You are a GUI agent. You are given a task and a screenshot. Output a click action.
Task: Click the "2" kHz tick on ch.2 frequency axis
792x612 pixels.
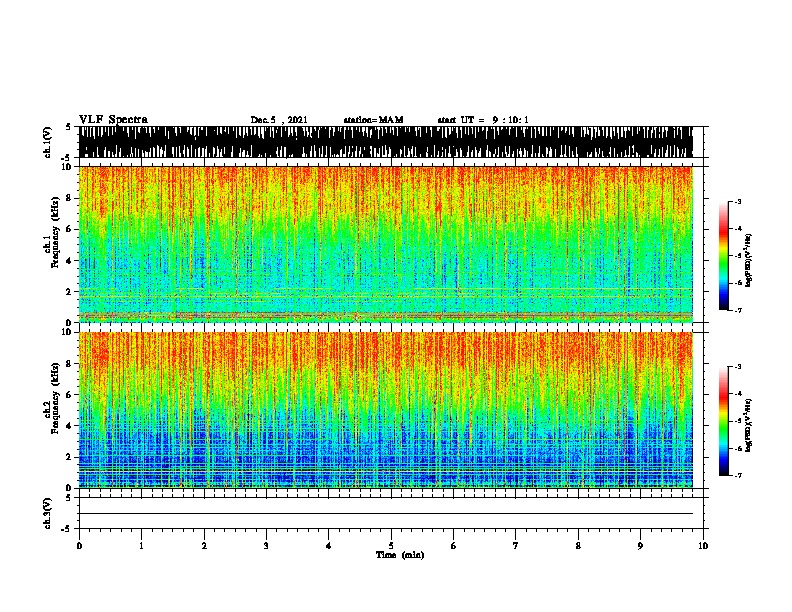69,457
